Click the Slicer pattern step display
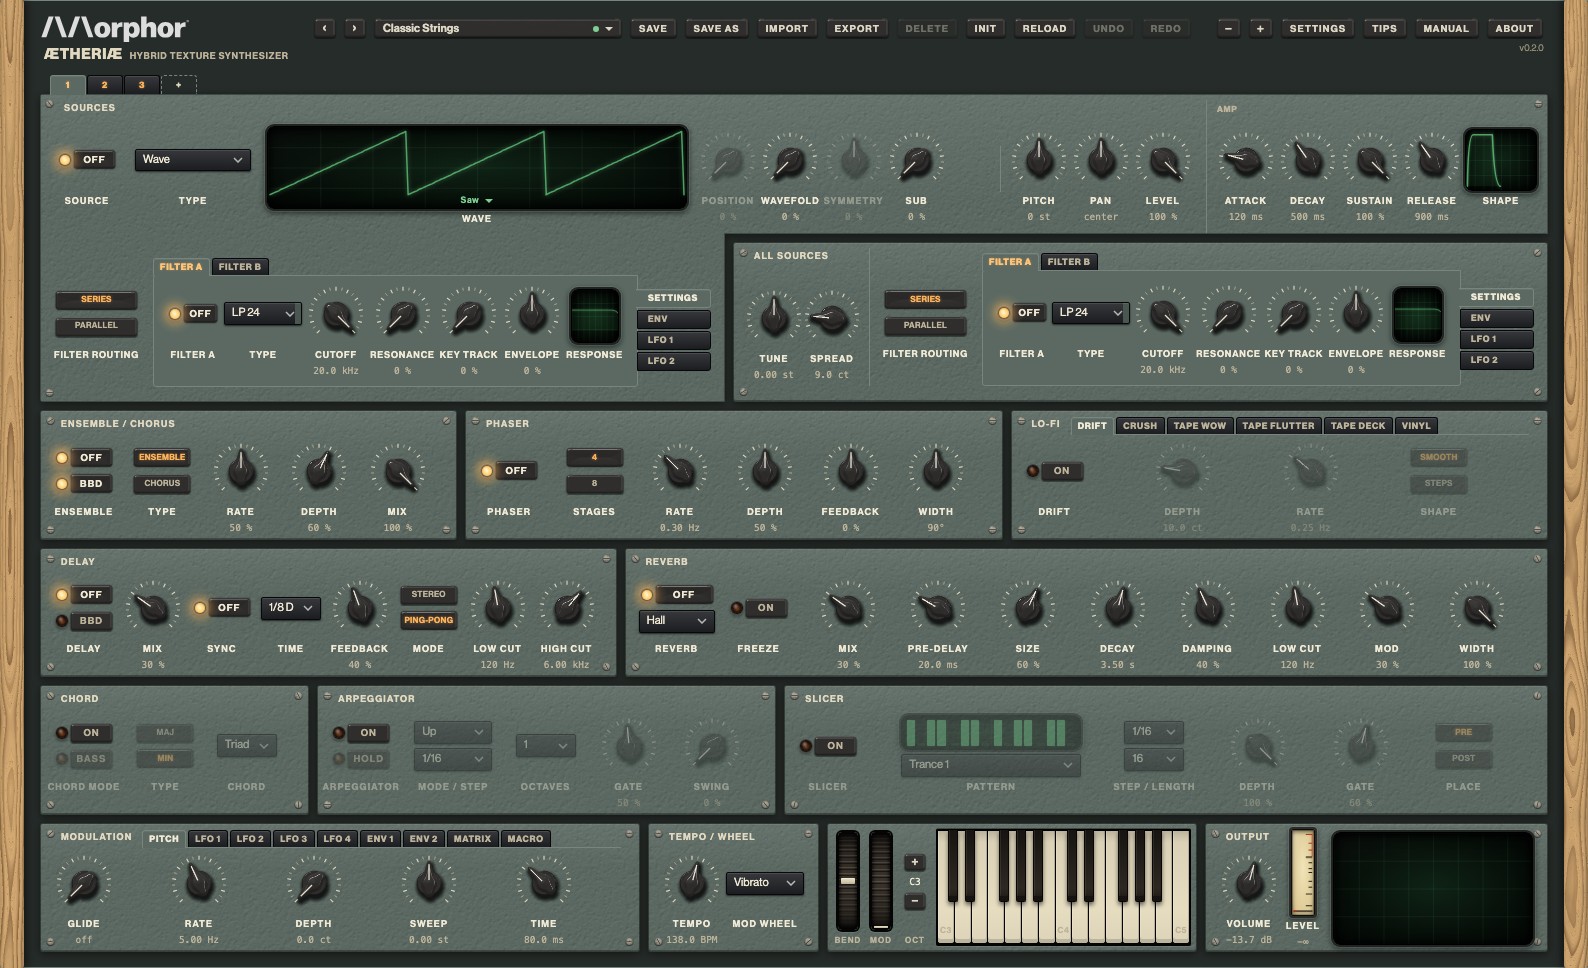The width and height of the screenshot is (1588, 968). pos(990,732)
